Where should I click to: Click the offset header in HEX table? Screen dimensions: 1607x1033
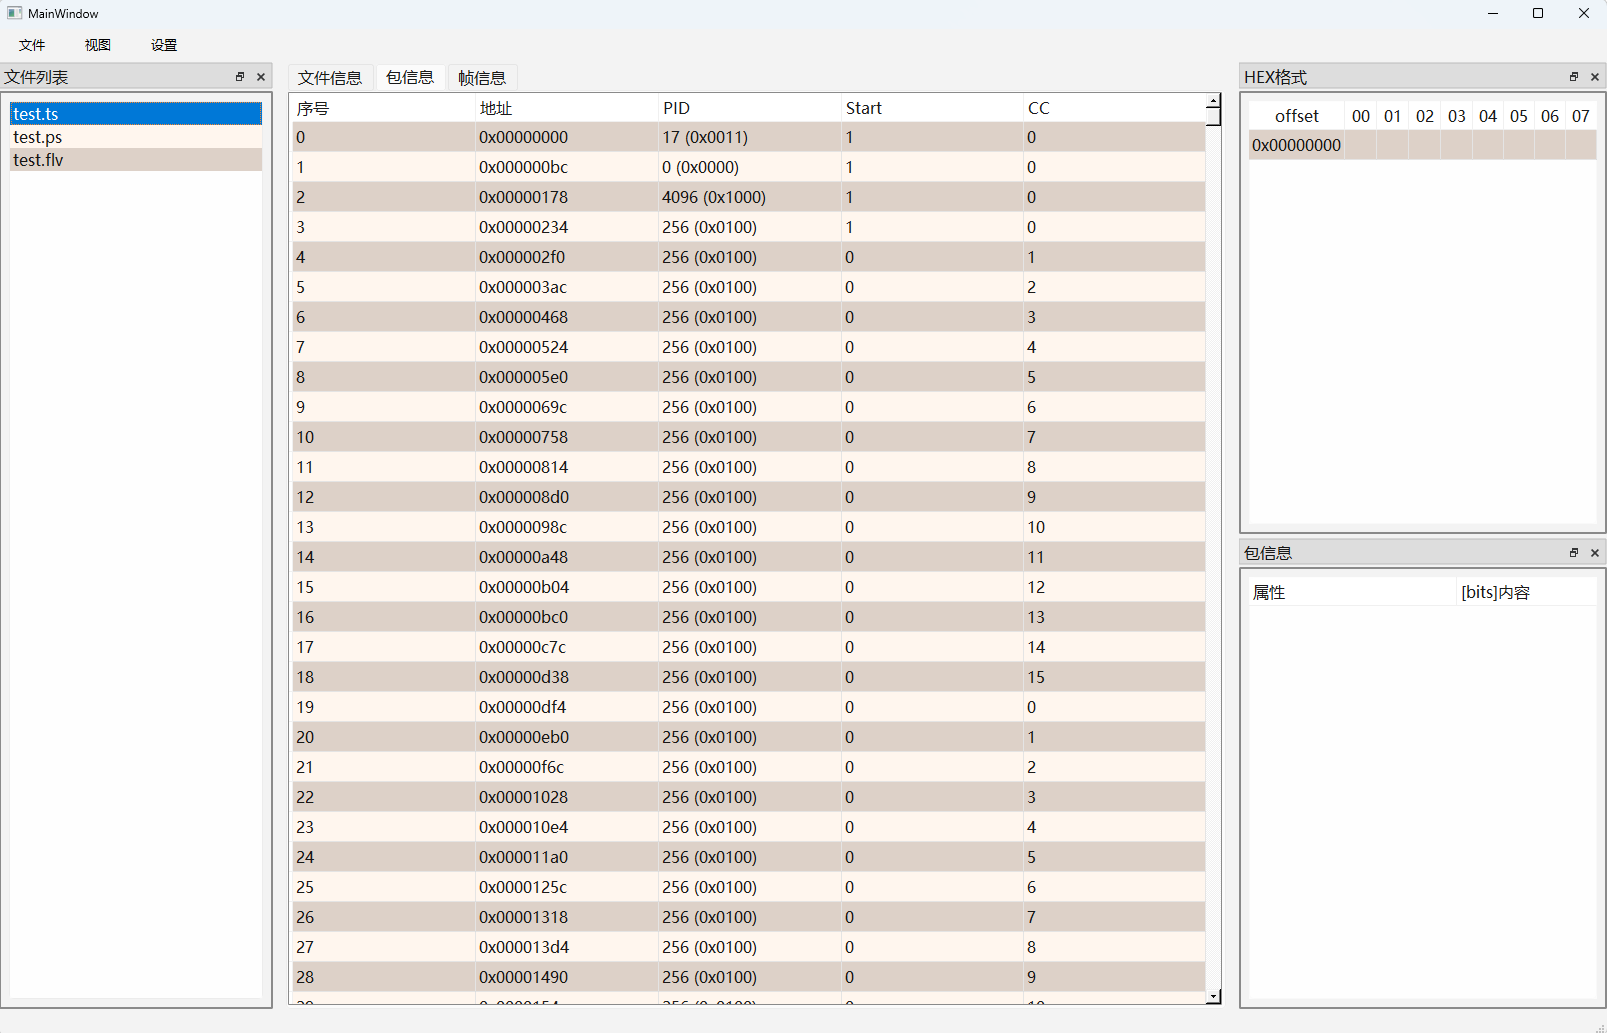click(x=1296, y=116)
